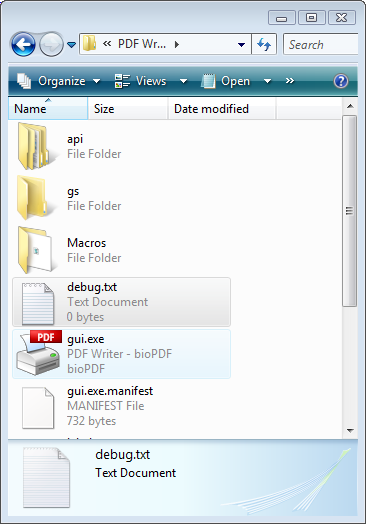Screen dimensions: 366x524
Task: Sort by the Name column header
Action: 48,109
